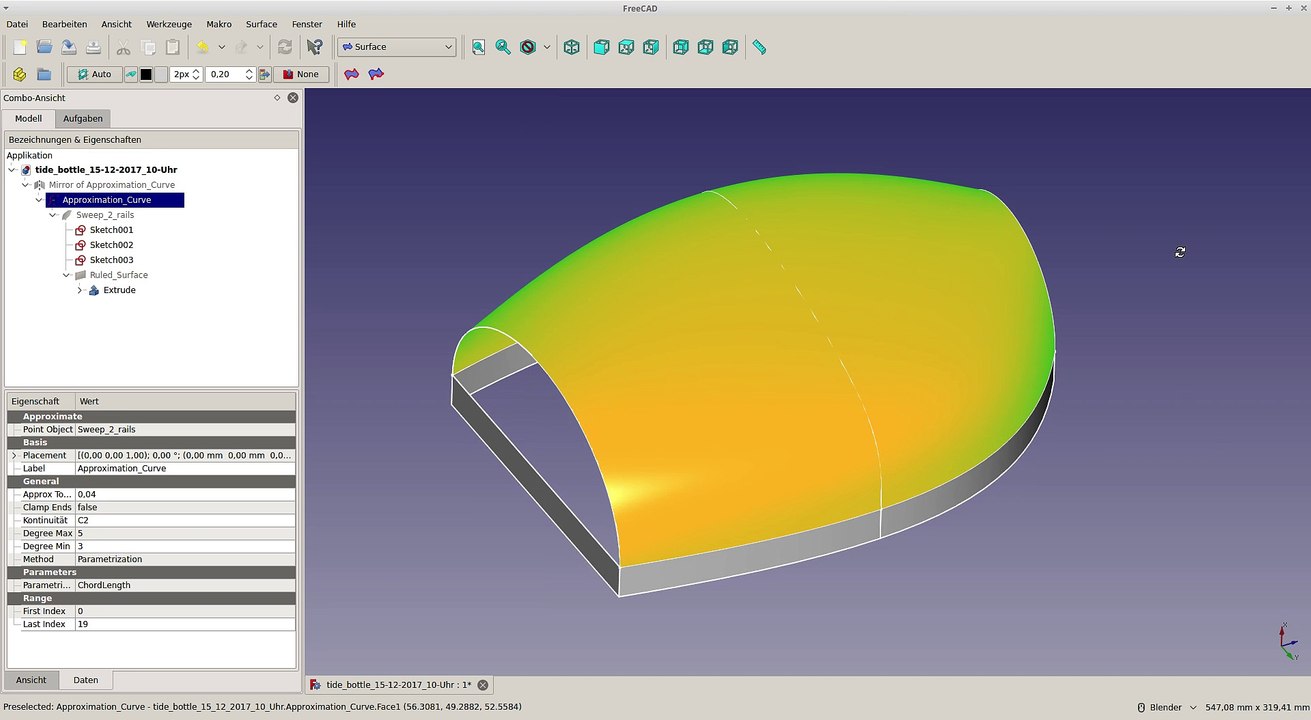This screenshot has height=720, width=1311.
Task: Open the Datei menu
Action: (x=17, y=24)
